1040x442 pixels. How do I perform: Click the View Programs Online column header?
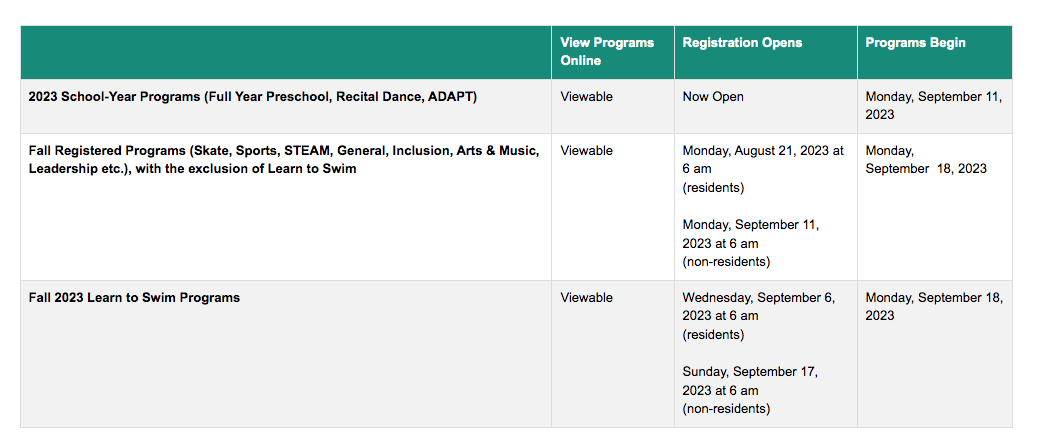(607, 52)
